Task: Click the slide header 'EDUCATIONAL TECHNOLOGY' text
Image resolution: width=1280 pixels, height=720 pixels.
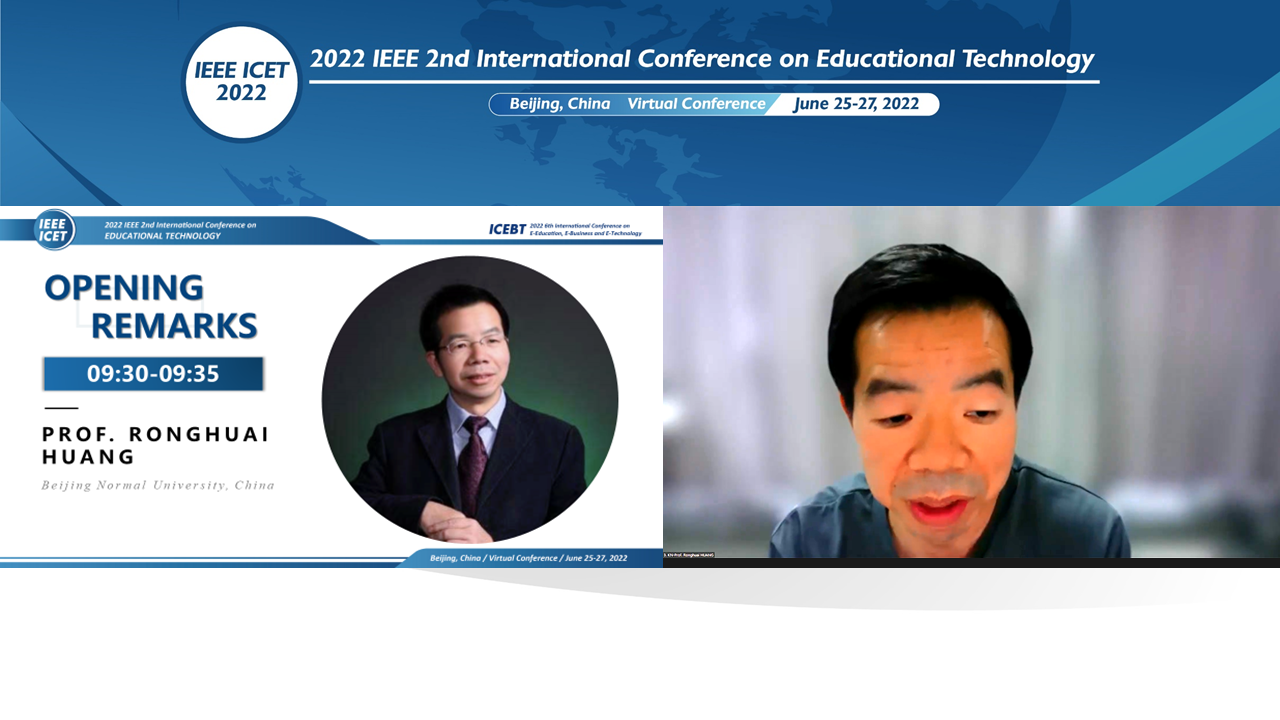Action: (162, 236)
